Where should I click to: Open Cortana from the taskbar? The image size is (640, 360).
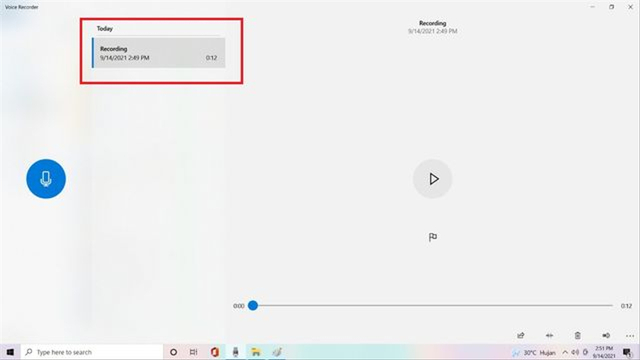click(x=173, y=352)
